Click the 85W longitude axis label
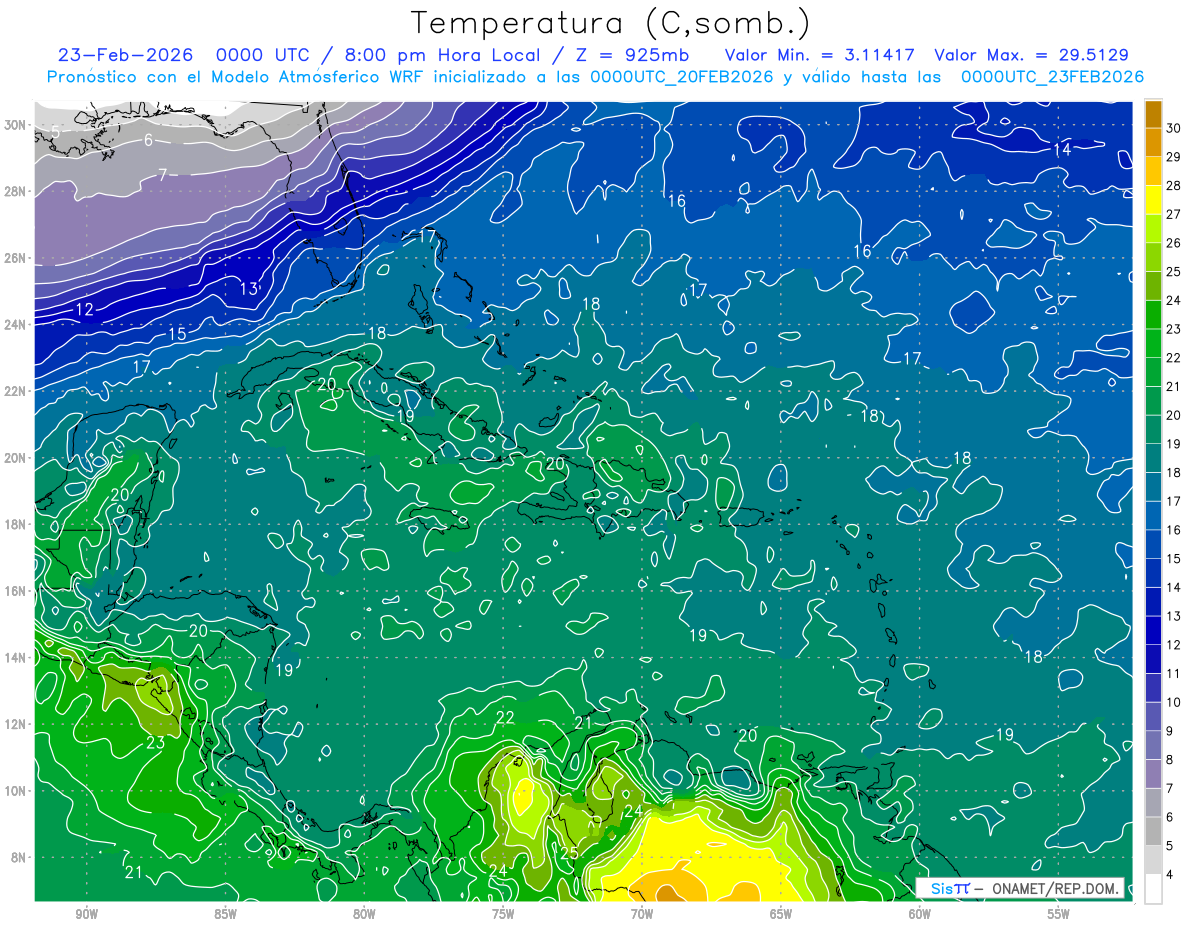1200x927 pixels. point(225,915)
